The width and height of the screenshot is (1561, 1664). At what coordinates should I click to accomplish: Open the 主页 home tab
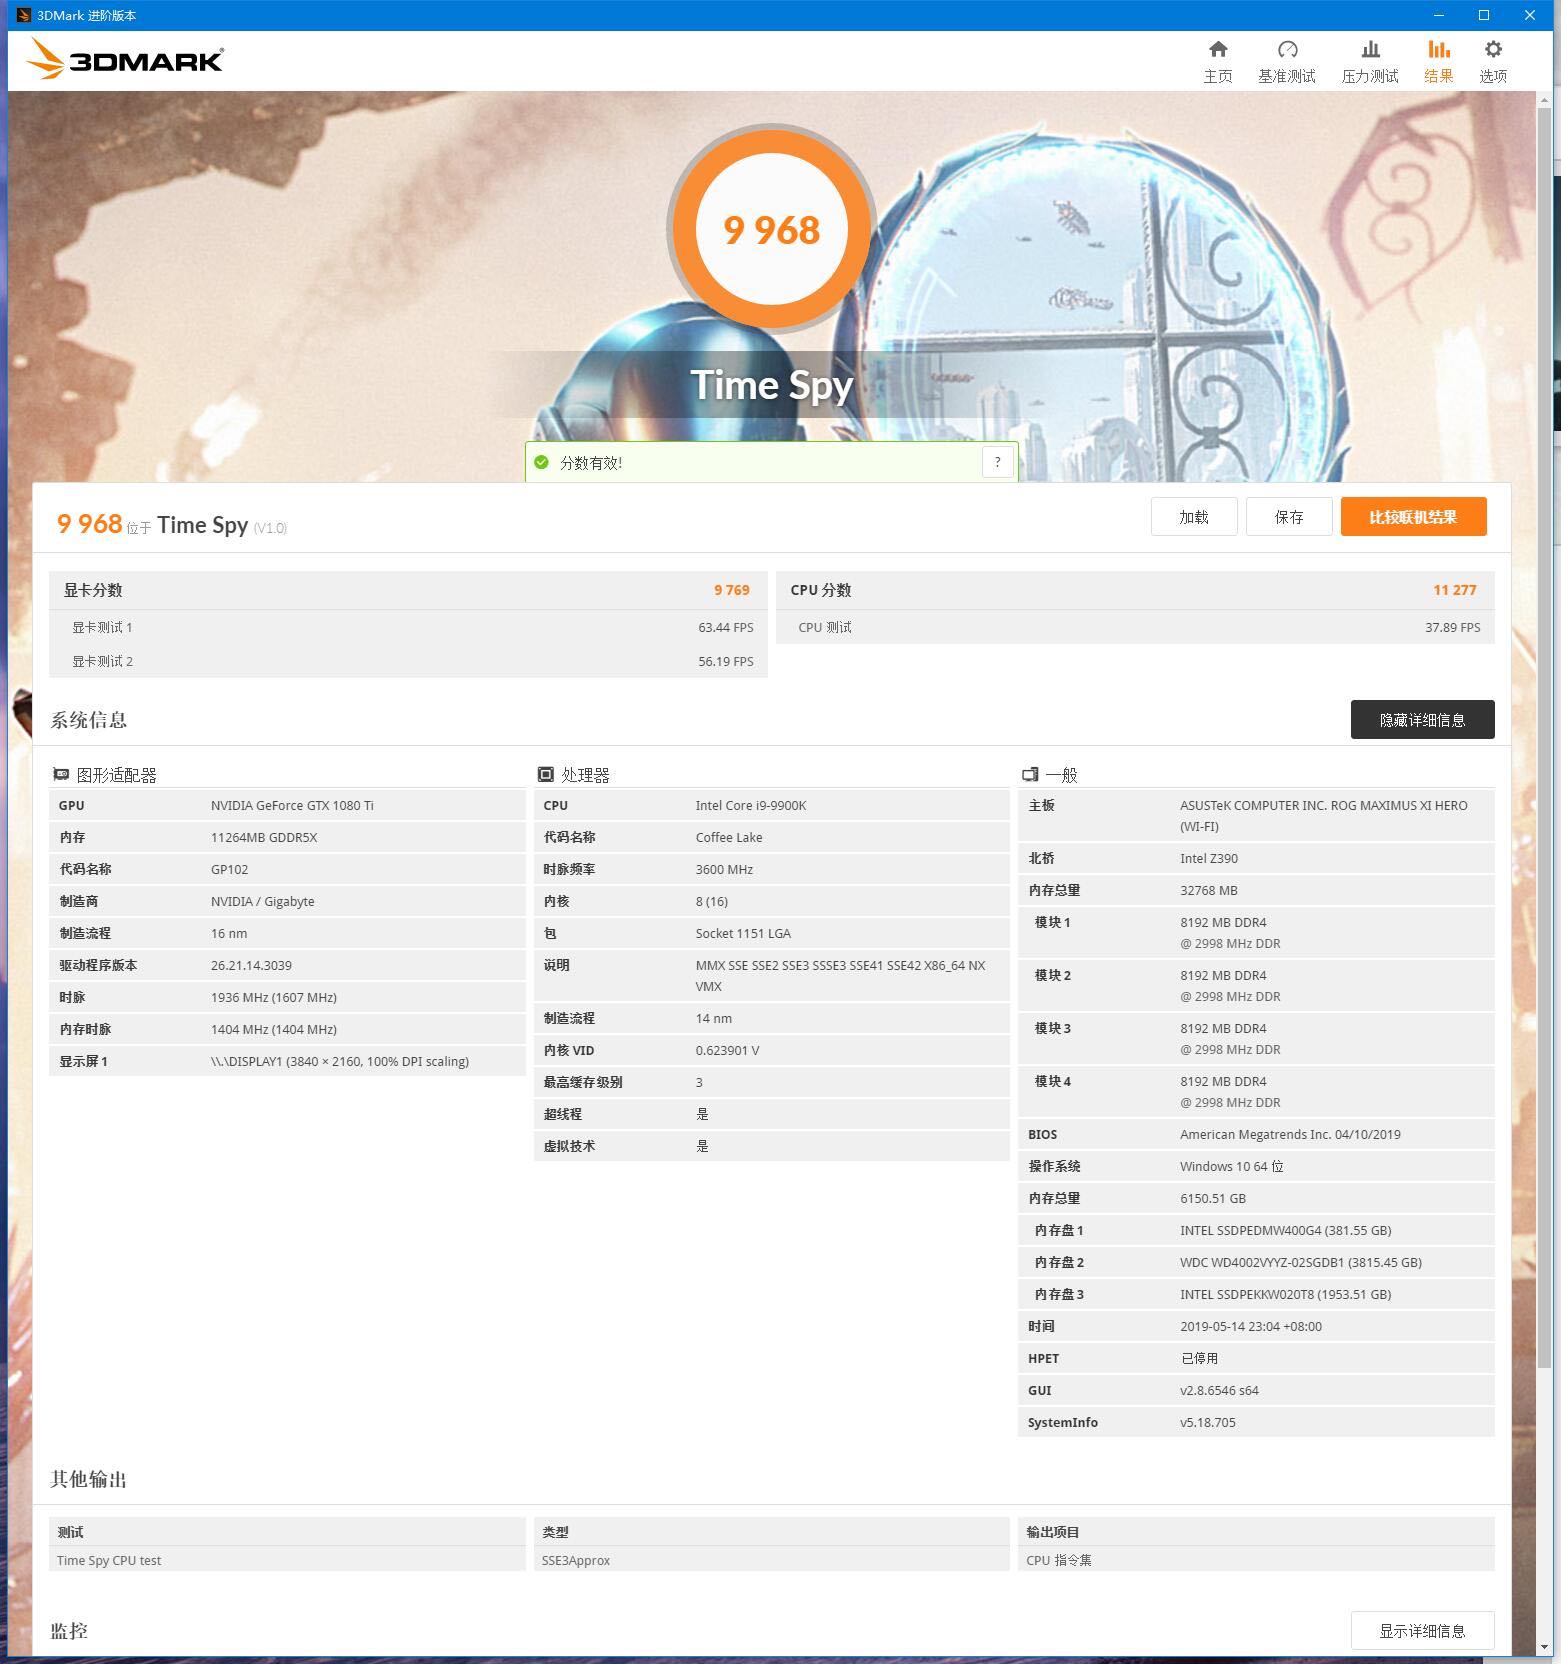pos(1217,61)
